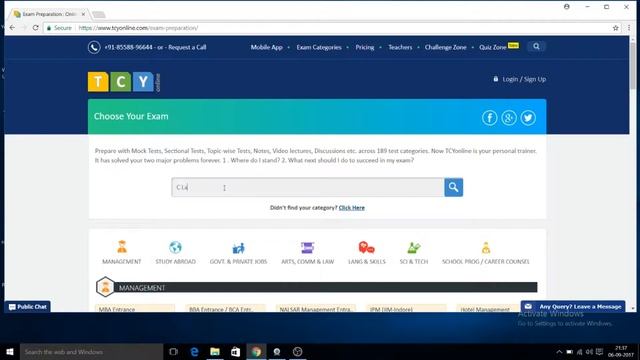Open the Quiz Zone page
Image resolution: width=640 pixels, height=360 pixels.
pos(493,47)
